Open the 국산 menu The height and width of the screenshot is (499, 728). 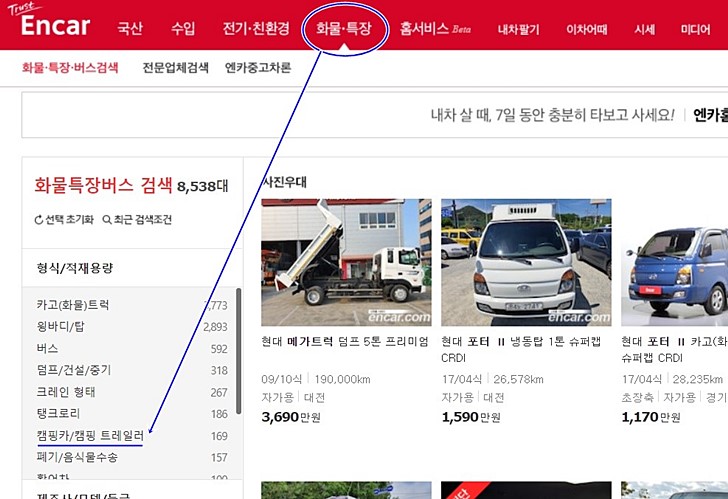tap(130, 28)
